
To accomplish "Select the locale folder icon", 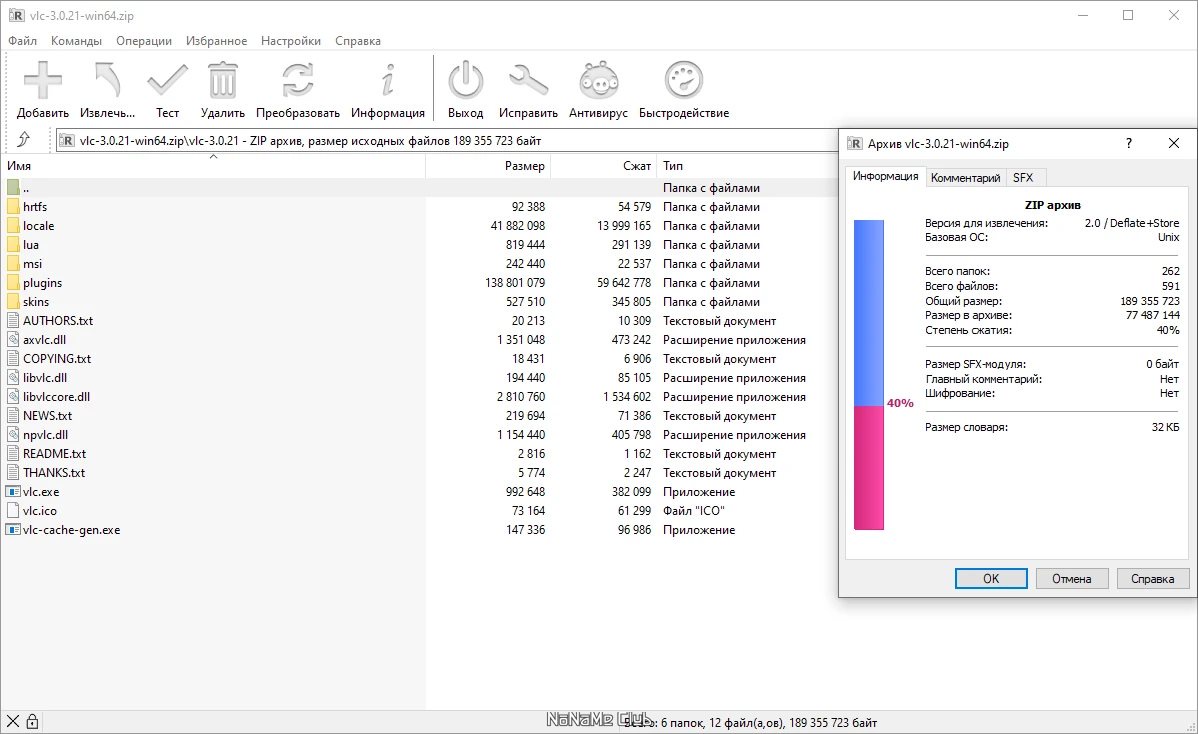I will (x=13, y=225).
